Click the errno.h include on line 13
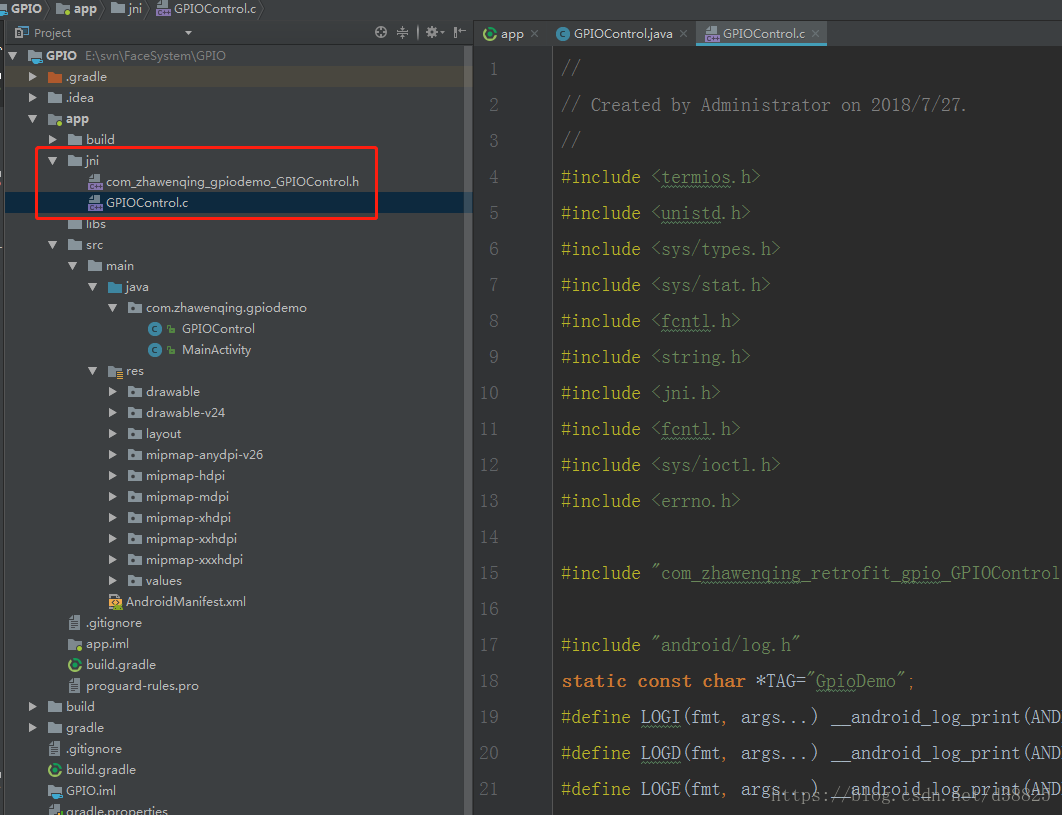 tap(651, 501)
